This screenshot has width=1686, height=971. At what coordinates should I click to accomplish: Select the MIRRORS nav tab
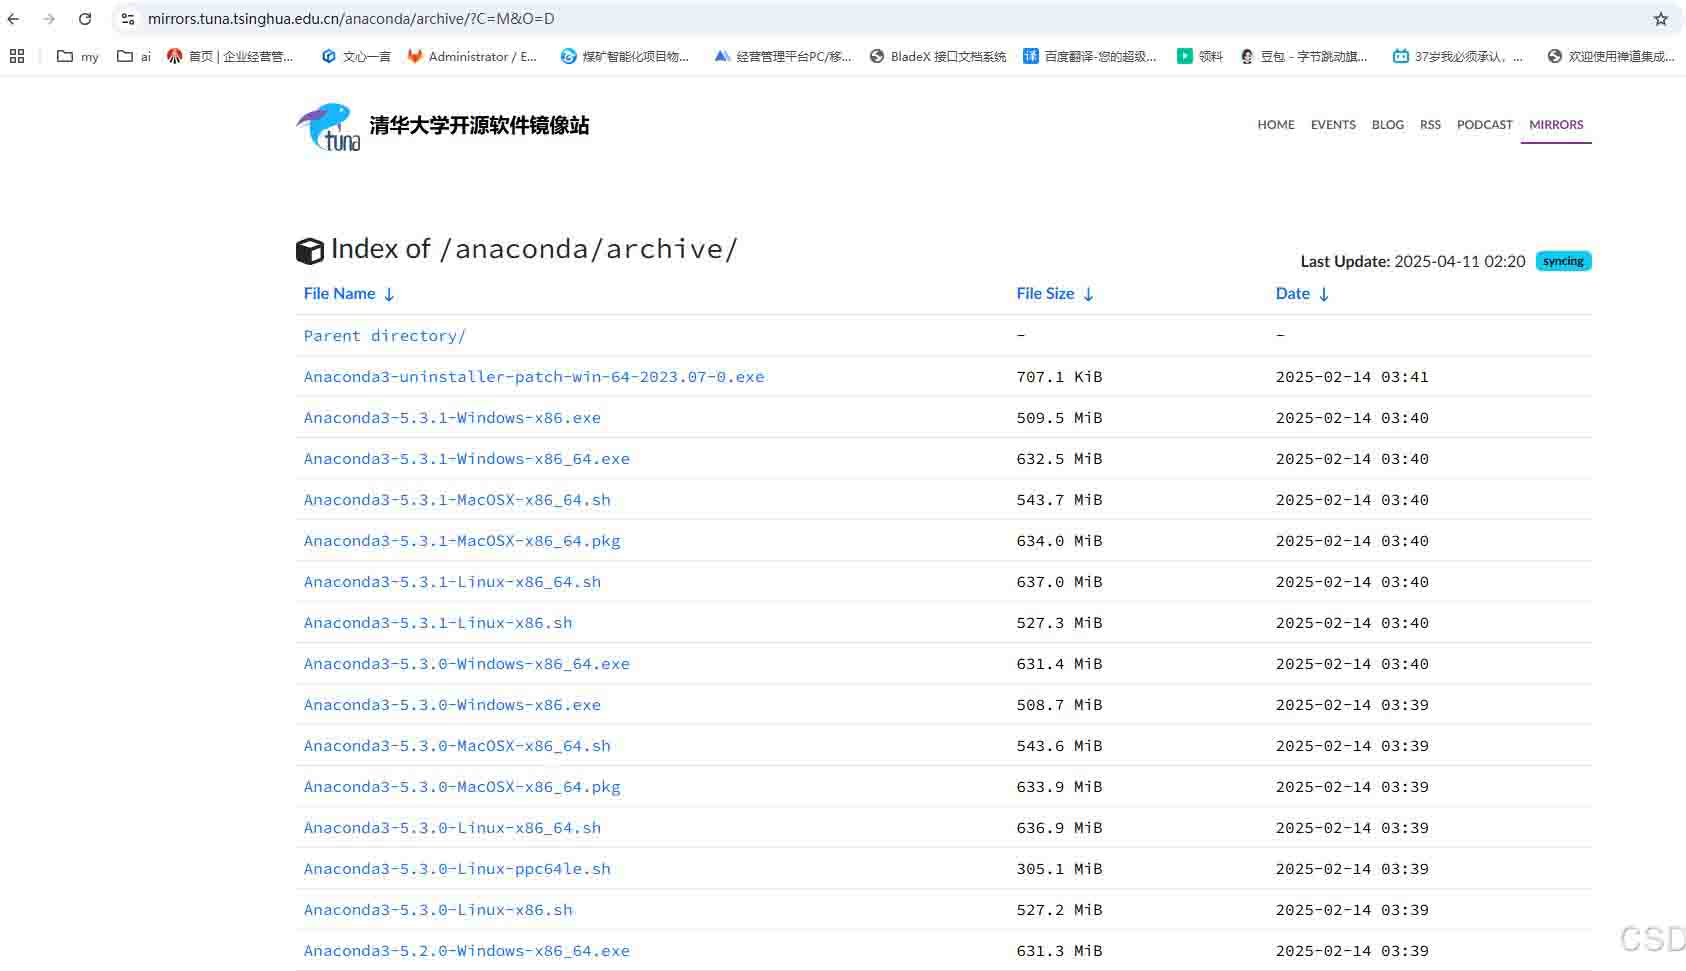click(x=1556, y=125)
